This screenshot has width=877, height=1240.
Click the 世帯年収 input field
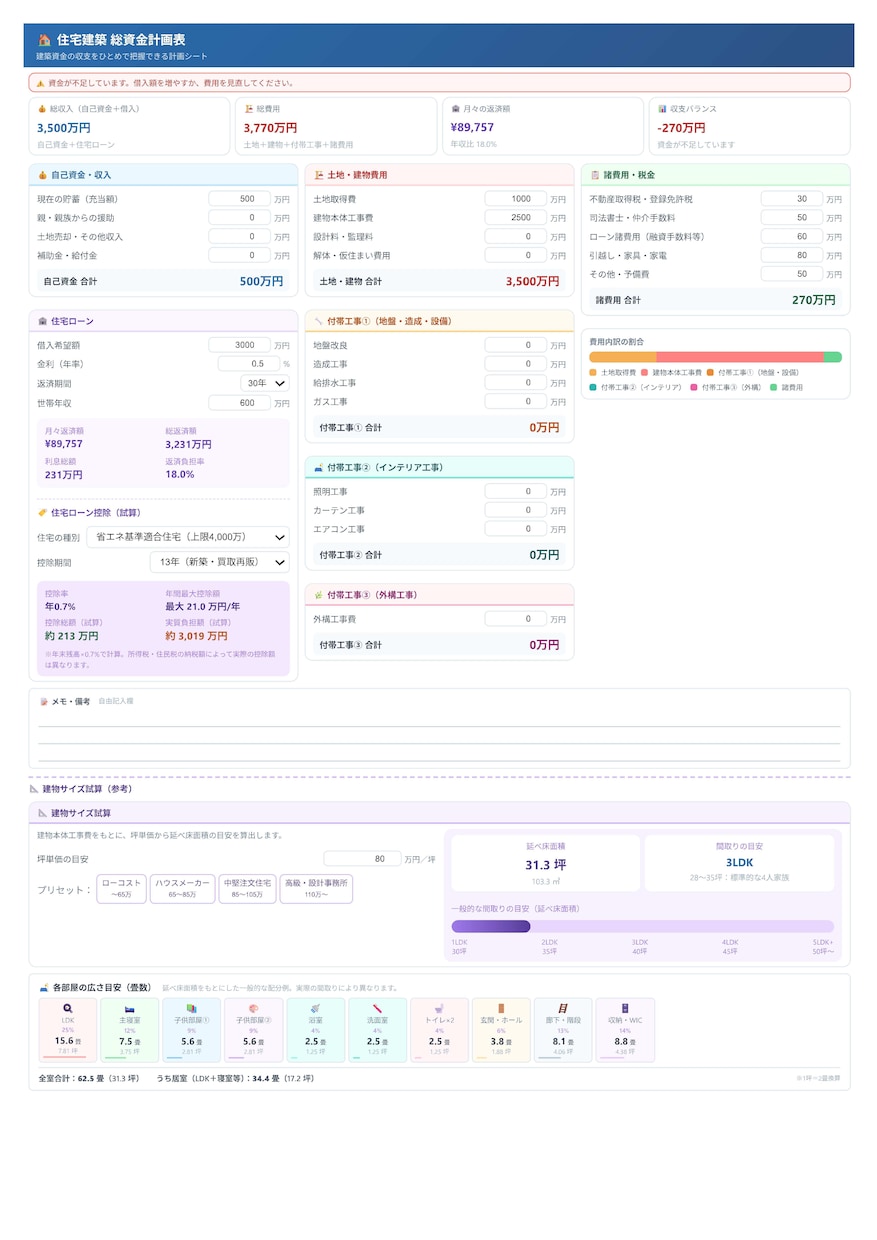tap(240, 402)
